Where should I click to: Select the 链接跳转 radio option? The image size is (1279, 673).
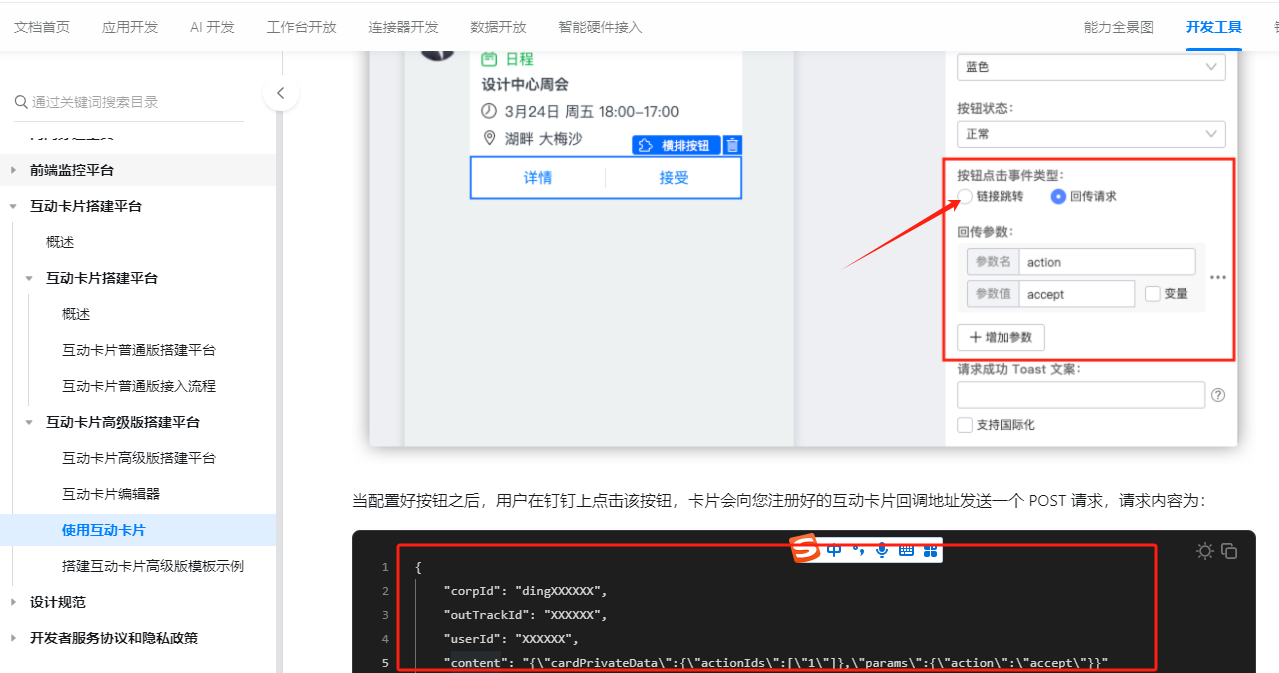(x=966, y=197)
